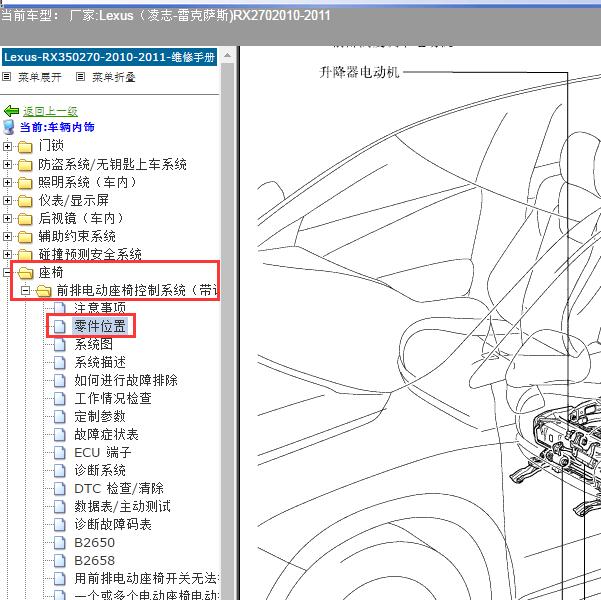601x600 pixels.
Task: Click the 前排电动座椅控制系统 folder icon
Action: click(44, 291)
